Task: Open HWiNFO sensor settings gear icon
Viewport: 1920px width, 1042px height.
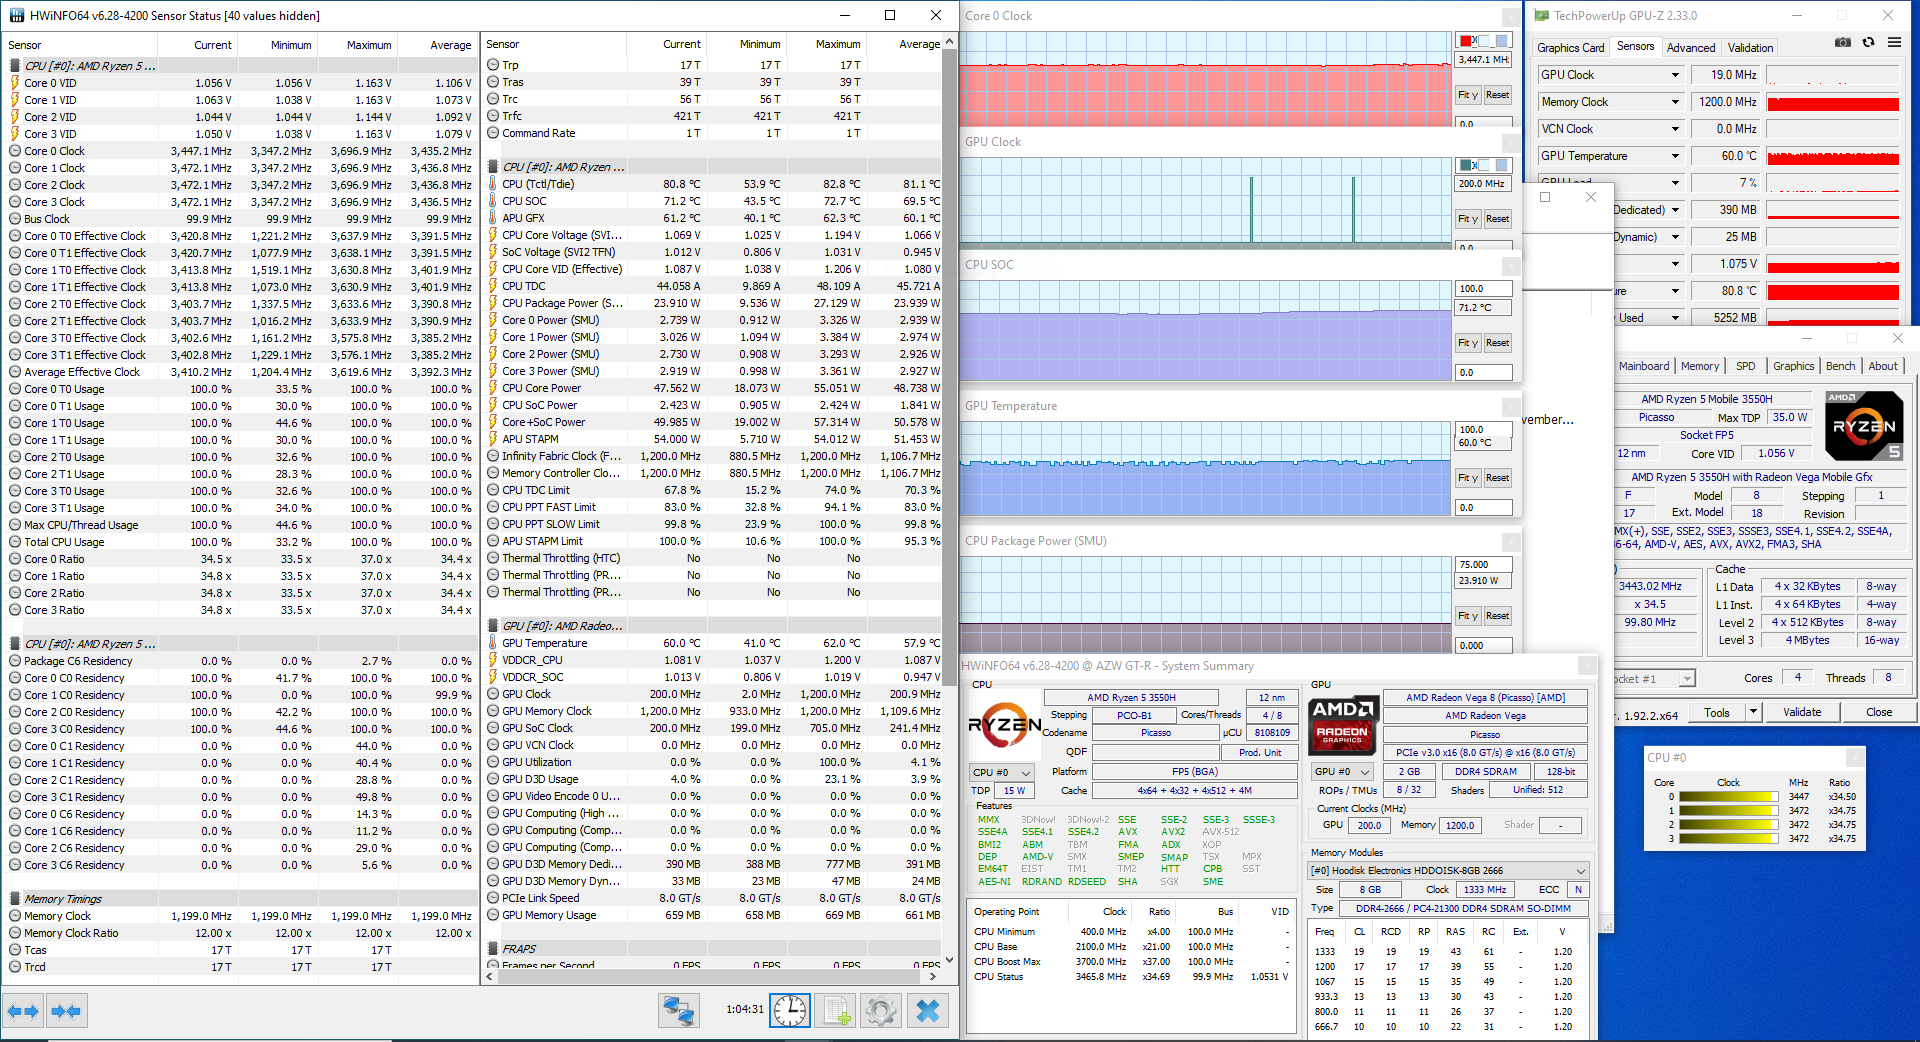Action: pos(881,1011)
